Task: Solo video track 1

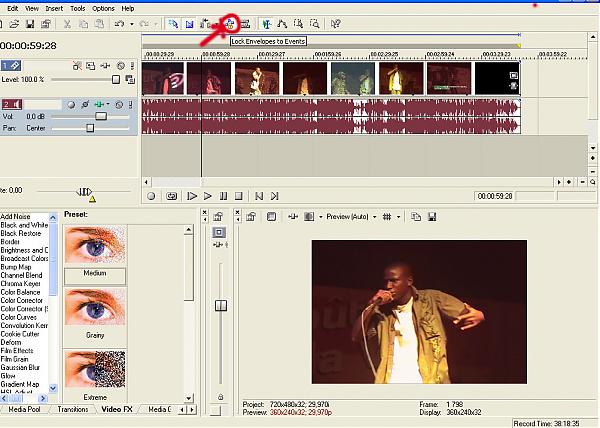Action: [132, 66]
